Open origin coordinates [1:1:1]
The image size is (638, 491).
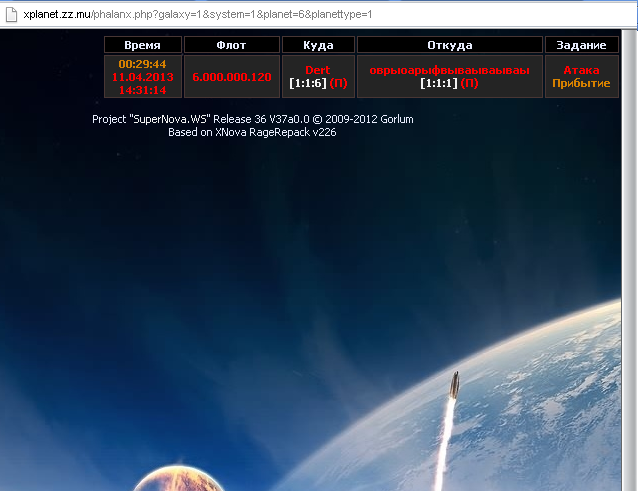(439, 83)
